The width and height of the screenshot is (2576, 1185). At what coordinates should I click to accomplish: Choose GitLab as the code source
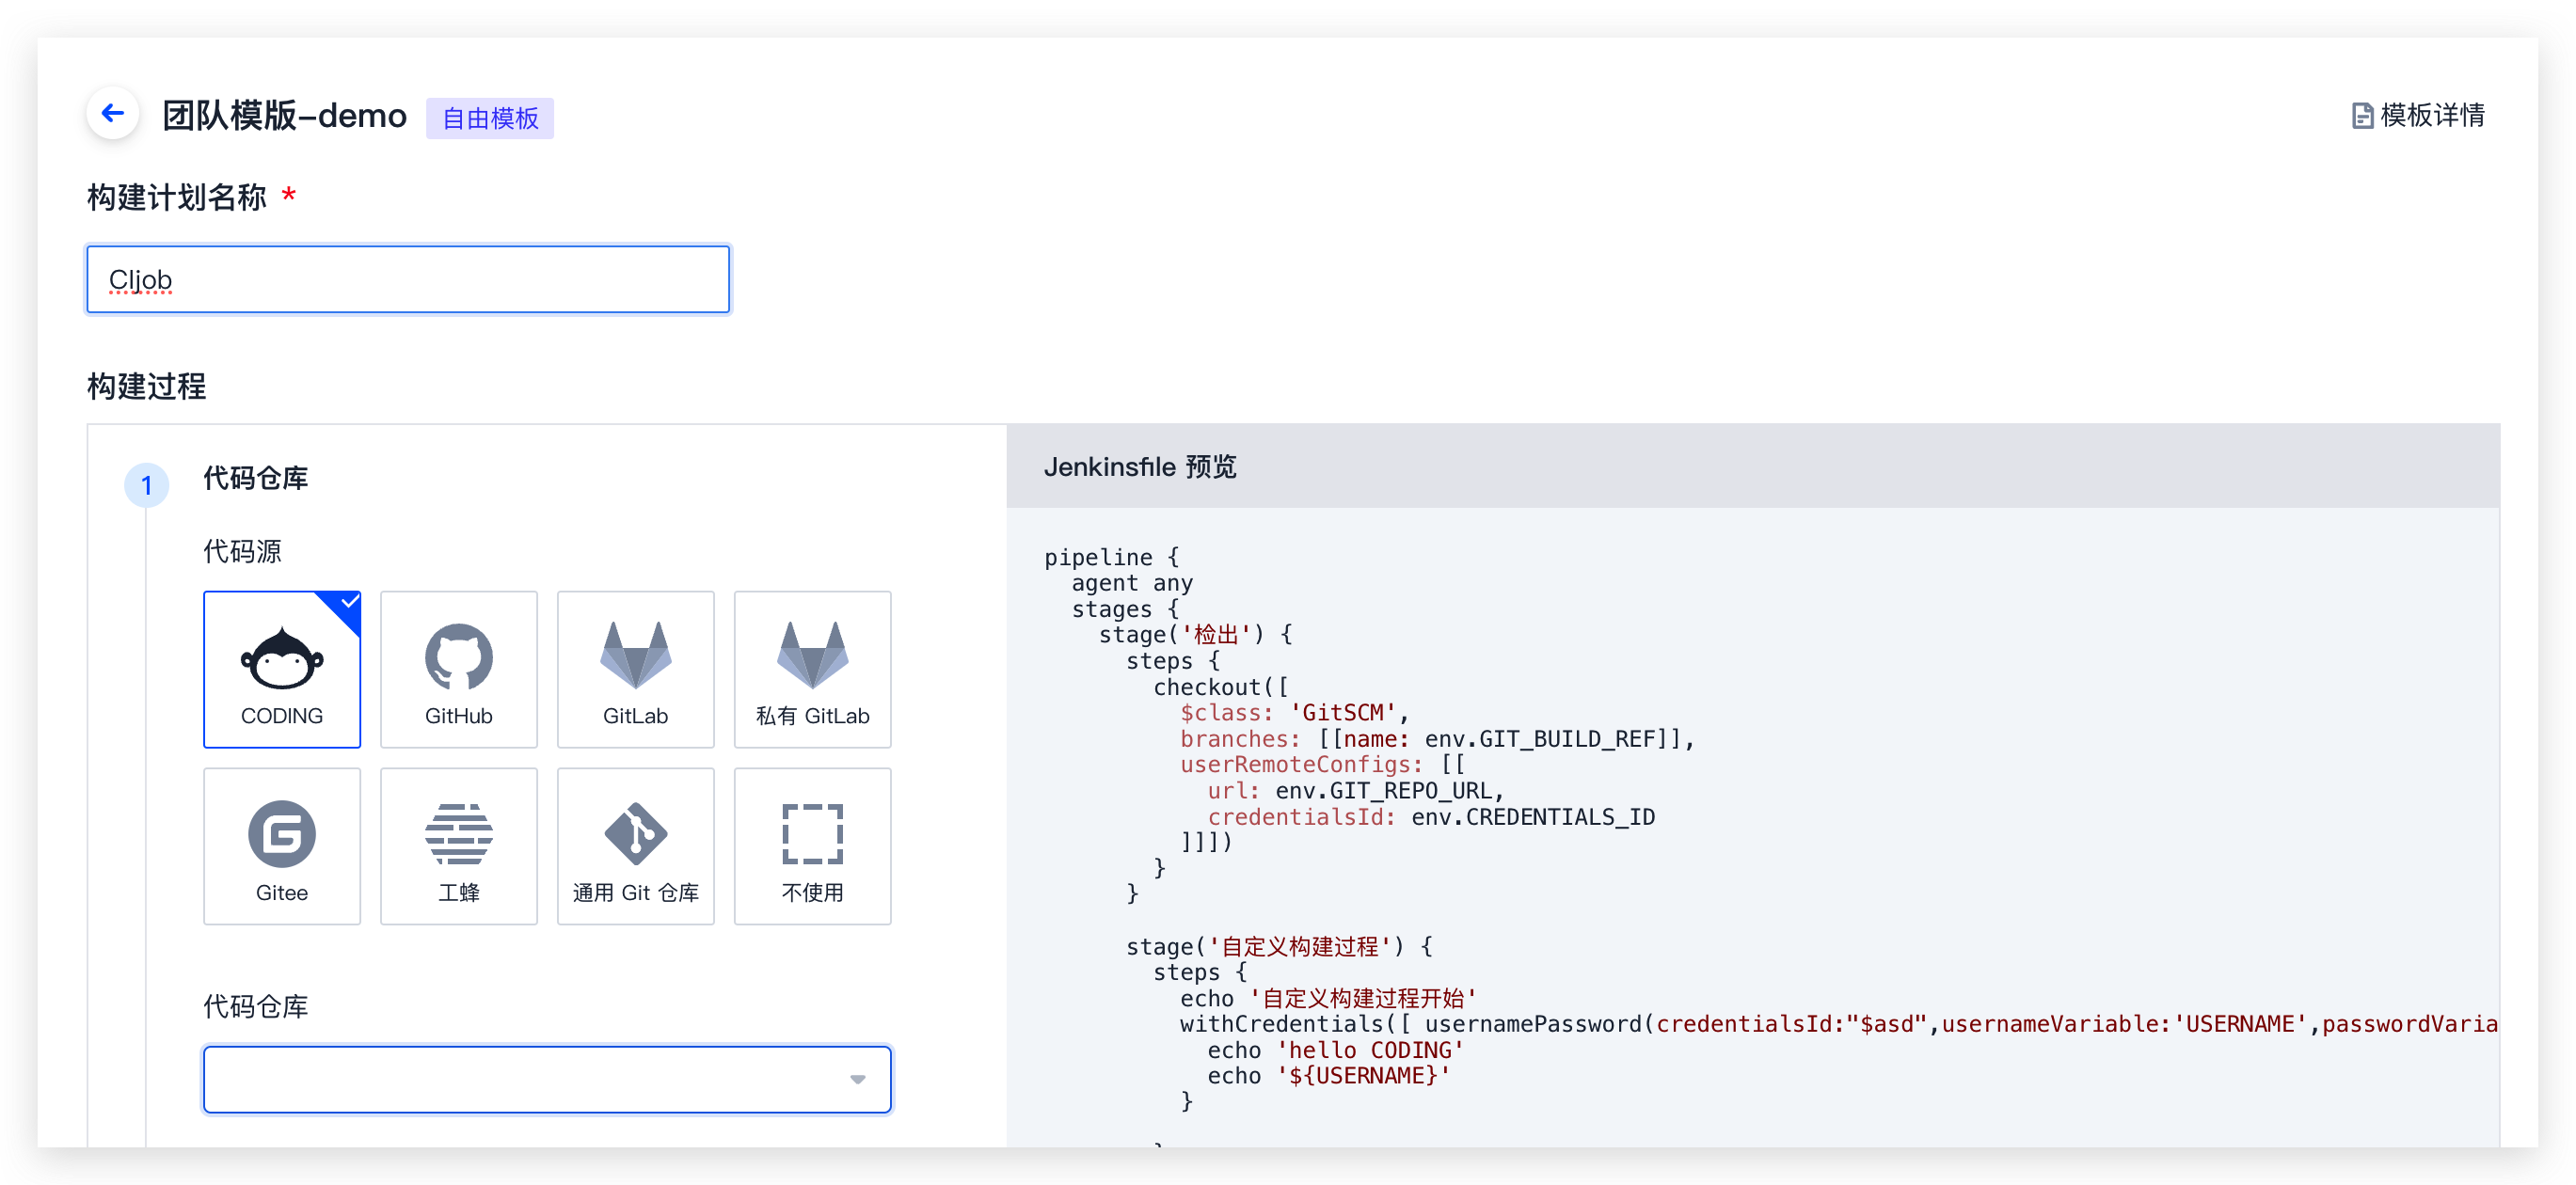(x=636, y=669)
